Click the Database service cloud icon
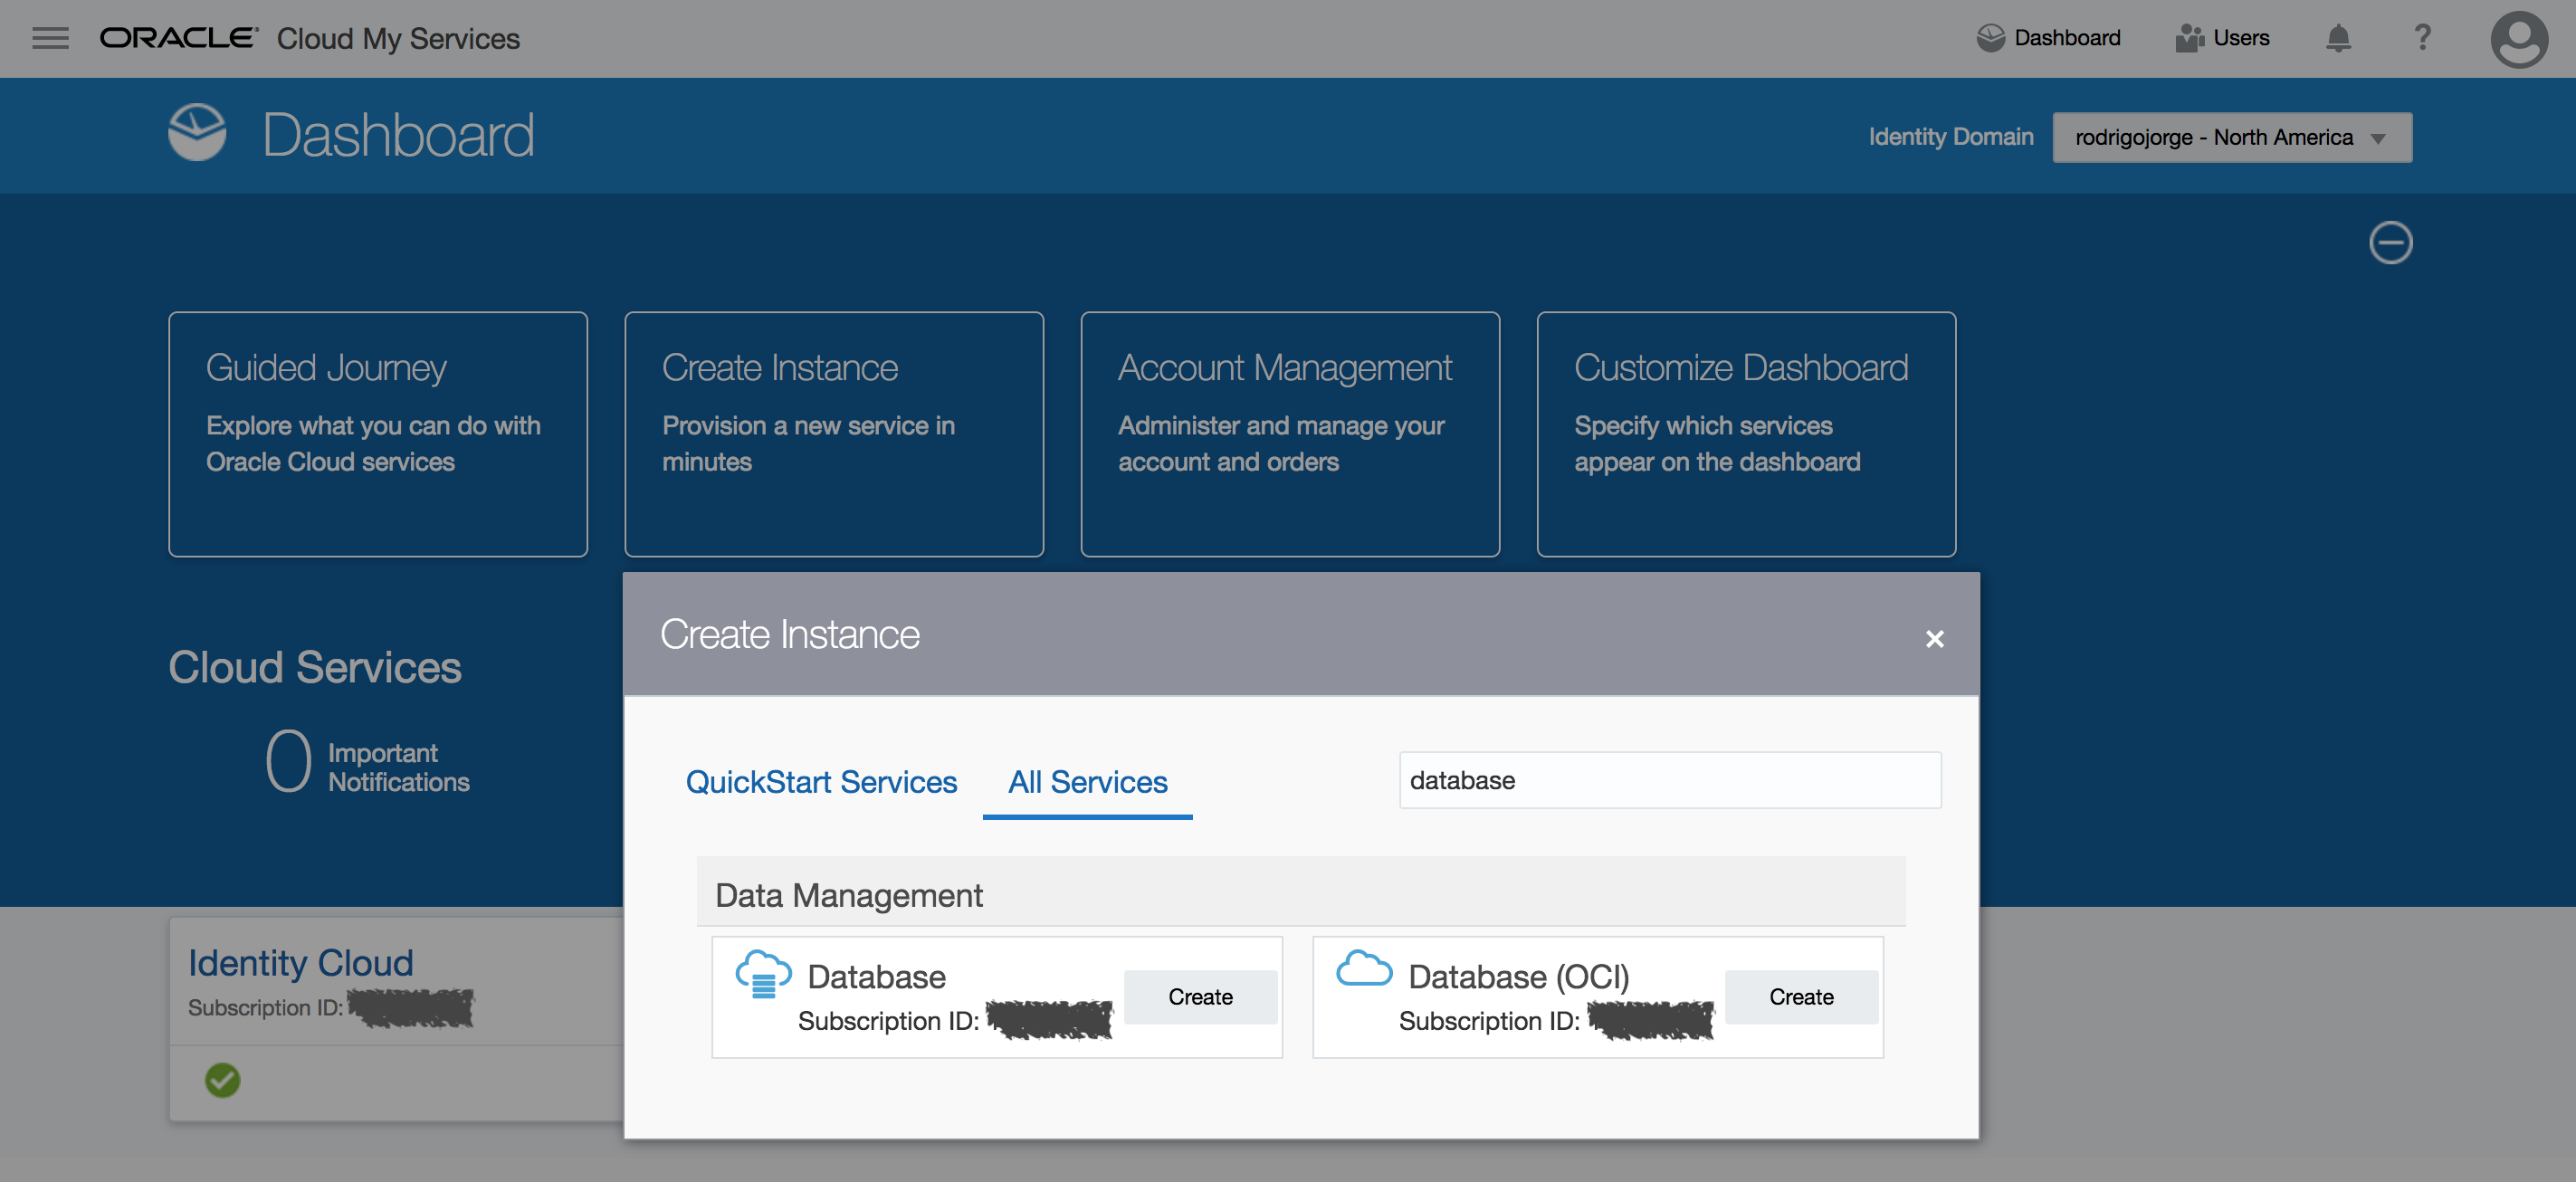 (763, 975)
